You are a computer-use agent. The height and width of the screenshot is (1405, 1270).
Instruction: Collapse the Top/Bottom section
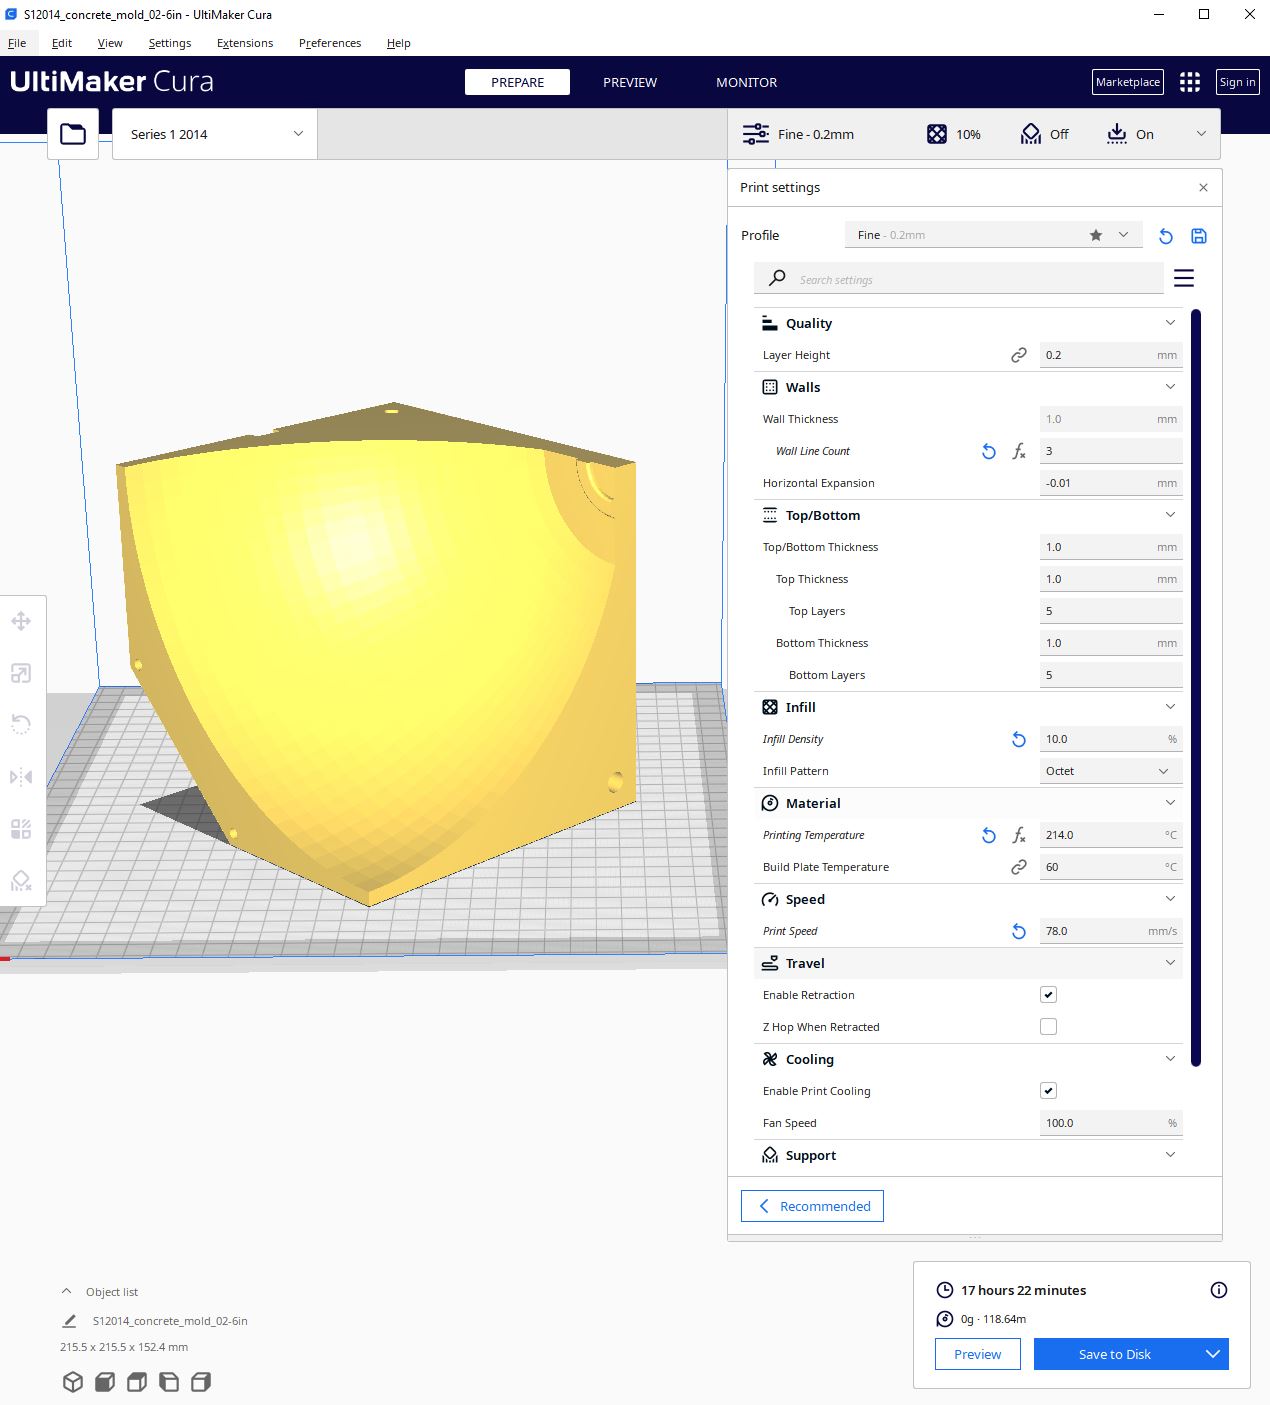pos(1170,515)
